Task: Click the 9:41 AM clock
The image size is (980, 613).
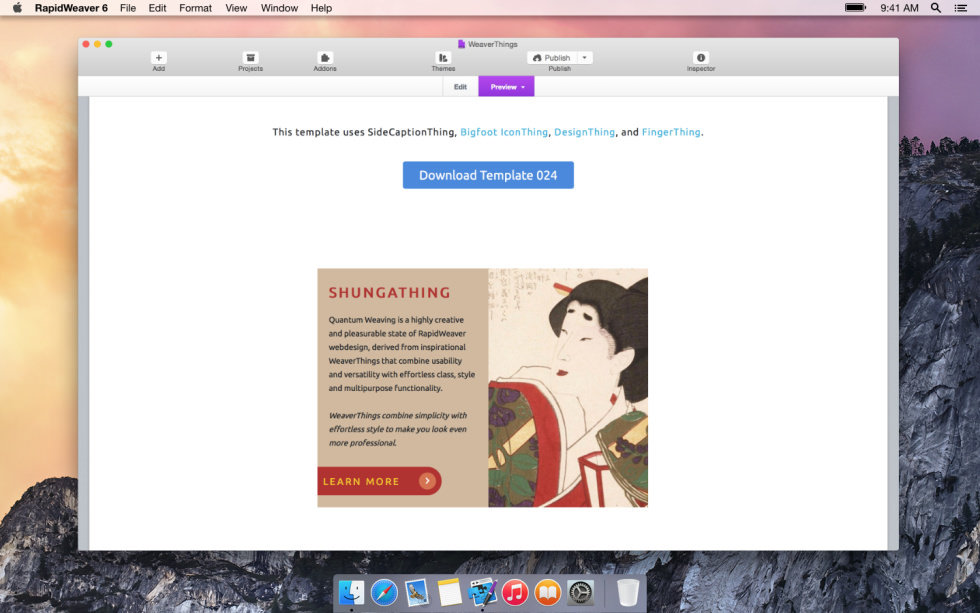Action: [x=899, y=8]
